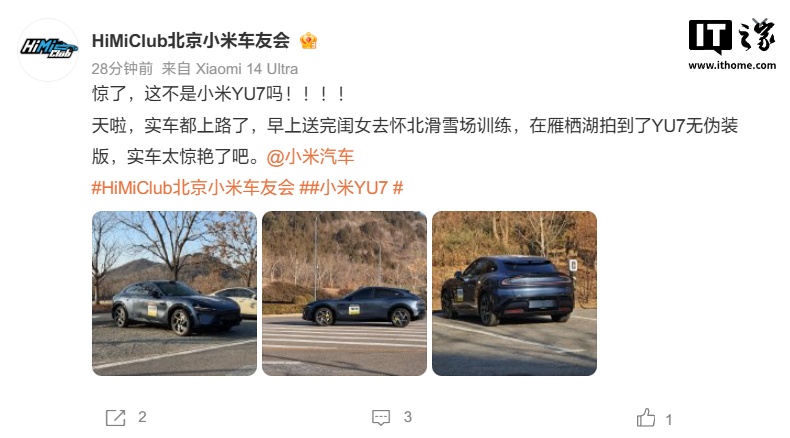Click the HiMiClub profile avatar
The image size is (790, 438).
[48, 49]
